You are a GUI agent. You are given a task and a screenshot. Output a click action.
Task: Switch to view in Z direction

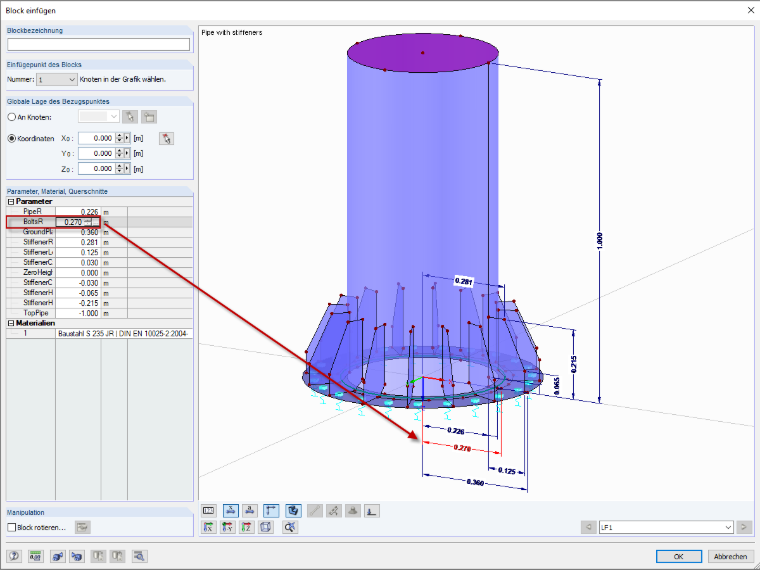(247, 527)
